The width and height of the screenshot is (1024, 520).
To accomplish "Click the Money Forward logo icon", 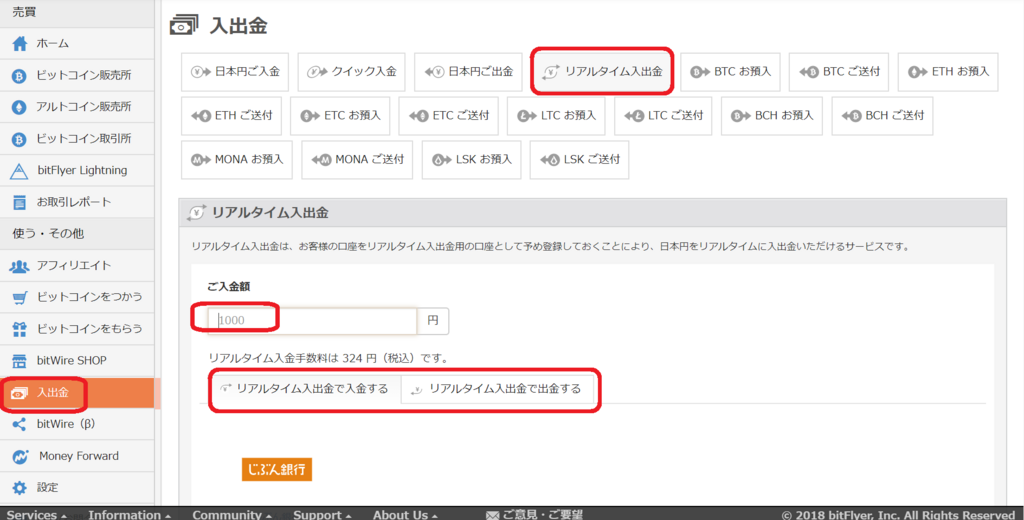I will (x=20, y=457).
